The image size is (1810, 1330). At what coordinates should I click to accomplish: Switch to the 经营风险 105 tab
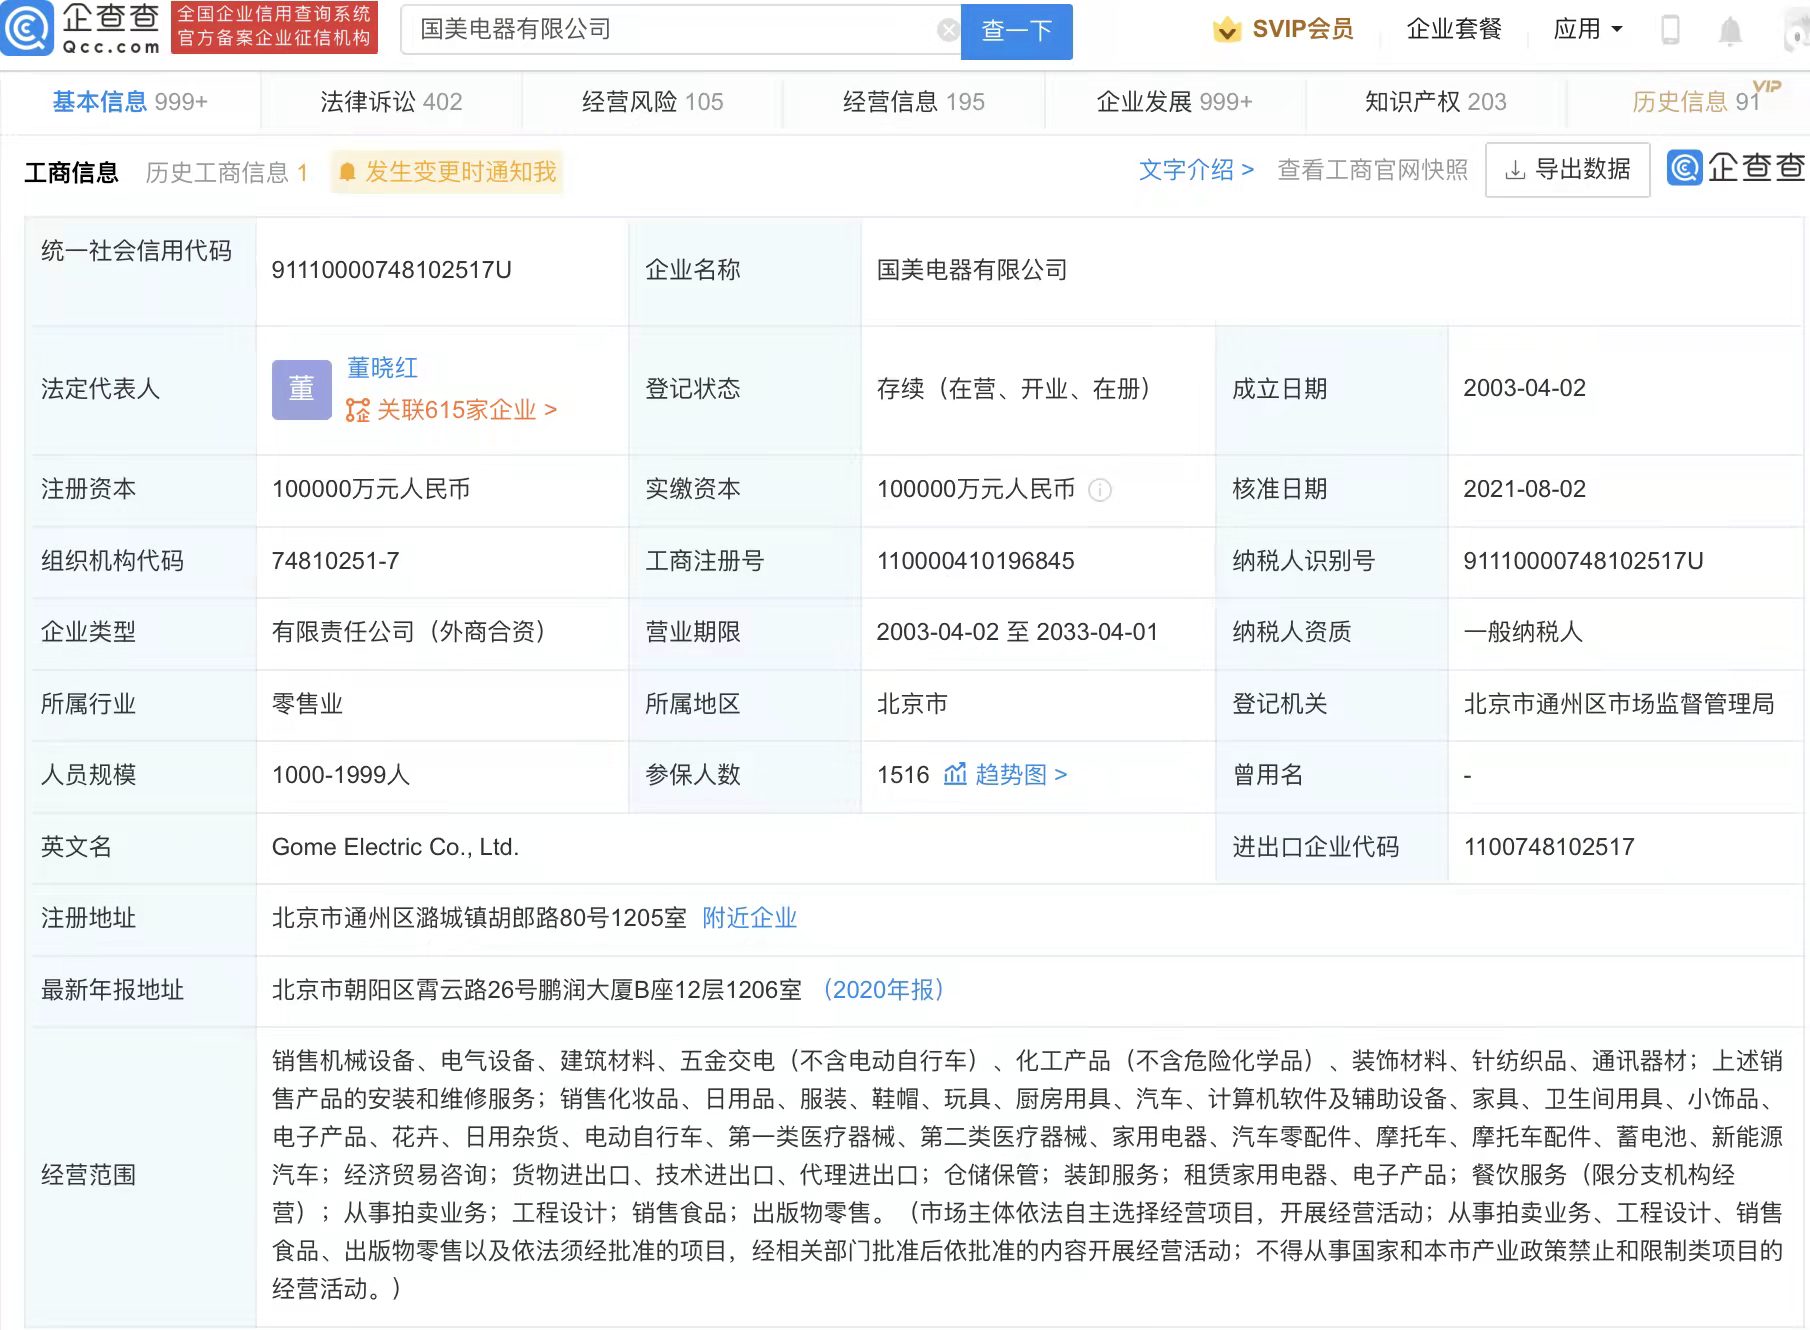tap(652, 101)
